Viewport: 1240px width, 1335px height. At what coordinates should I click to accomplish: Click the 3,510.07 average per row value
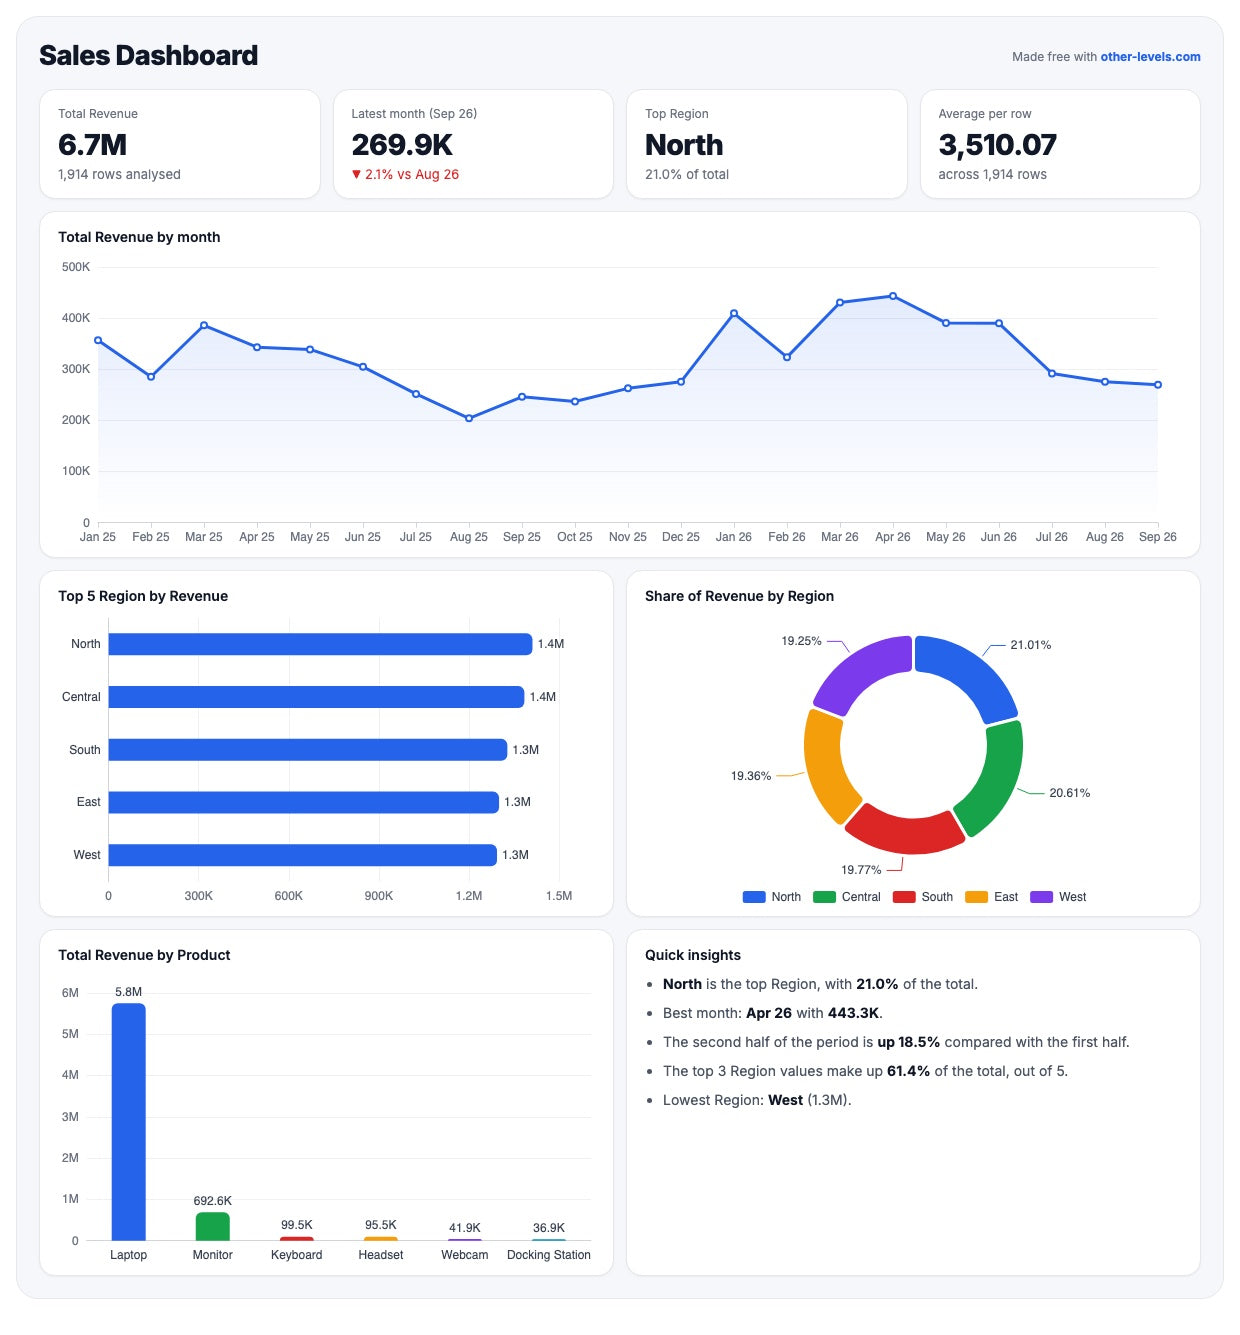(997, 145)
